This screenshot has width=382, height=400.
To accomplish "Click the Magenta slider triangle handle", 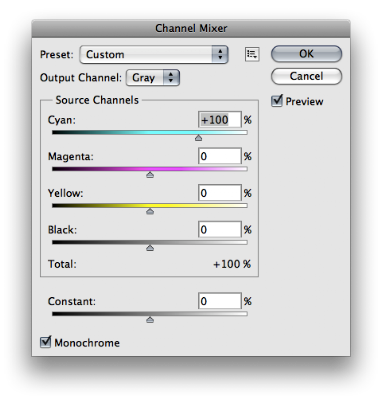I will [x=150, y=175].
